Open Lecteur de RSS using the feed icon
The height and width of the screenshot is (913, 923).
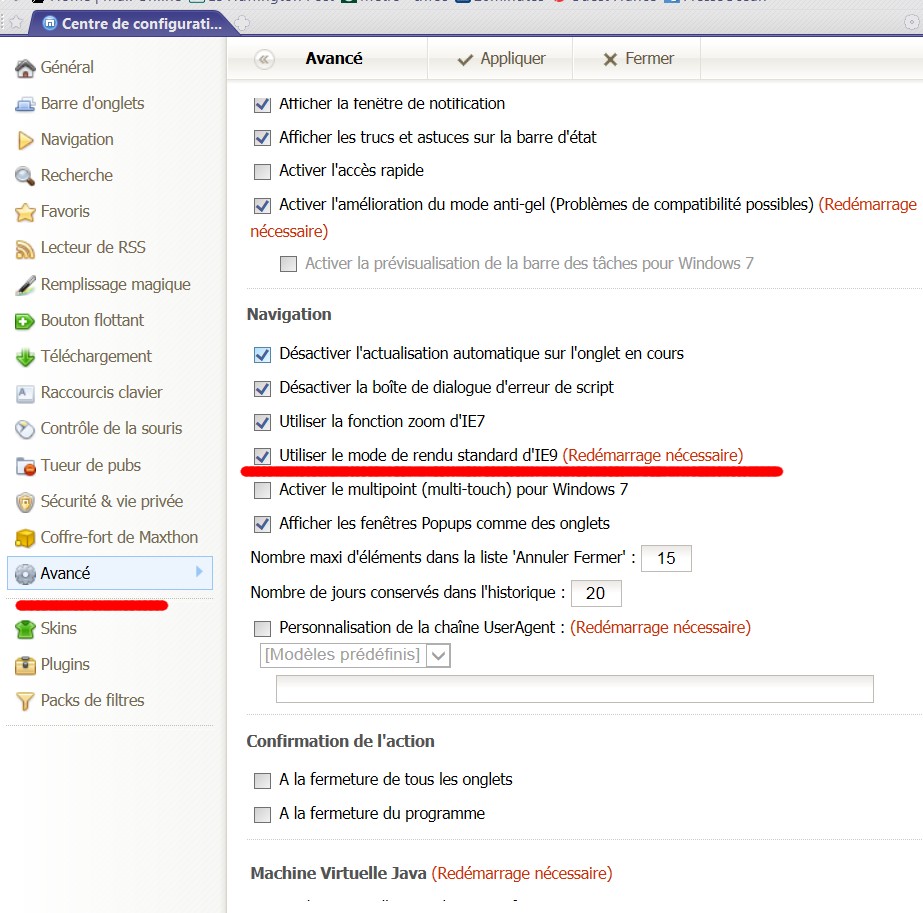tap(25, 248)
